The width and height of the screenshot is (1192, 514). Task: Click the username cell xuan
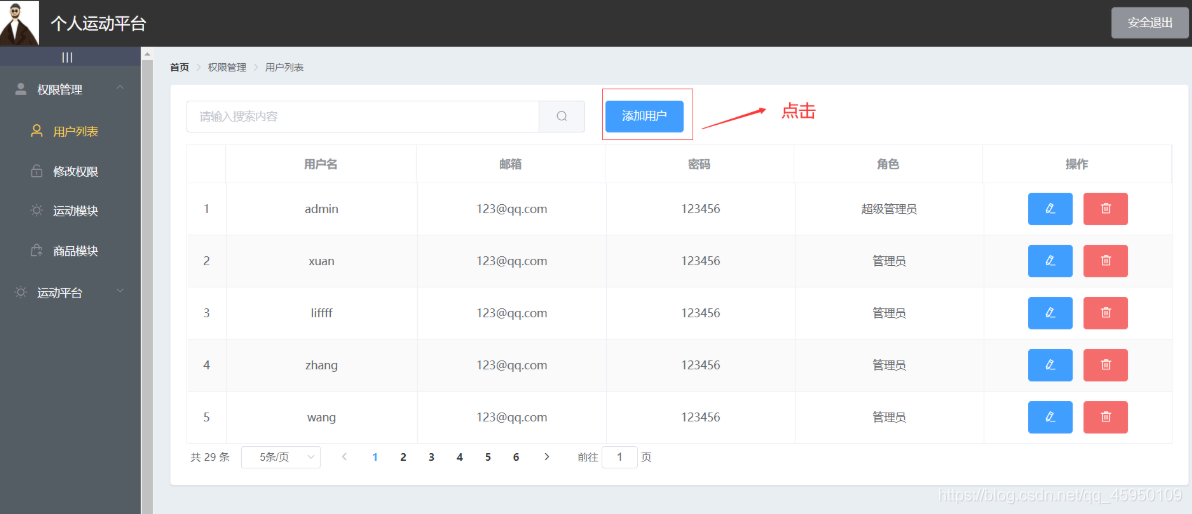[x=322, y=261]
